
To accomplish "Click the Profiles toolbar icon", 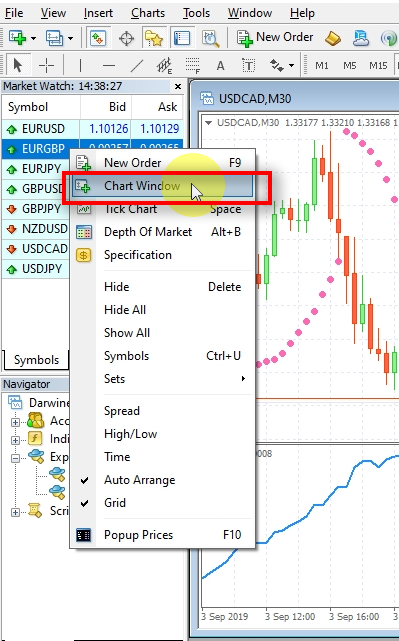I will click(x=54, y=38).
